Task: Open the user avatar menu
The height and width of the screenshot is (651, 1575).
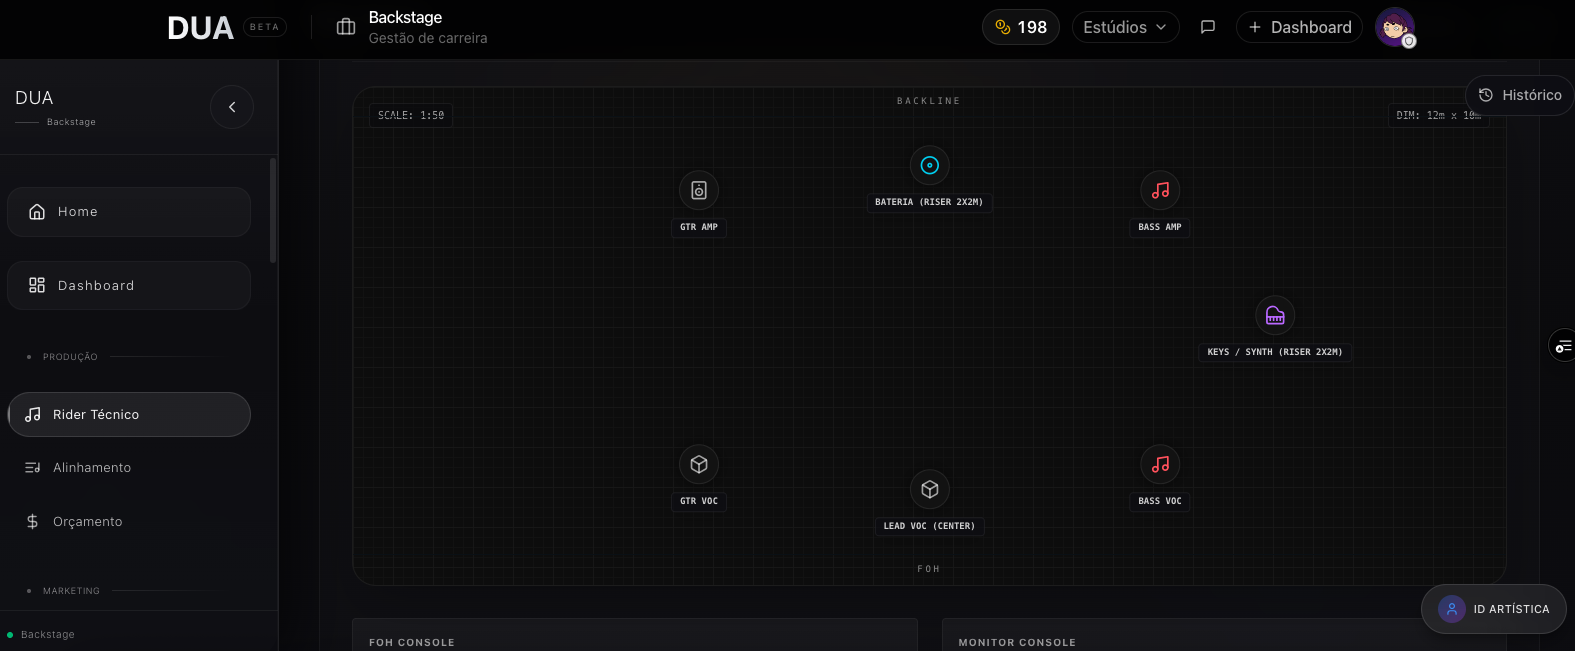Action: point(1394,27)
